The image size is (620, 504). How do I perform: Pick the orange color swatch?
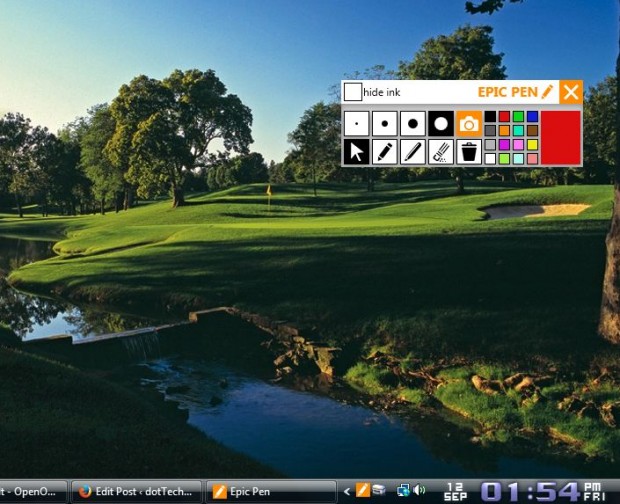(x=504, y=130)
